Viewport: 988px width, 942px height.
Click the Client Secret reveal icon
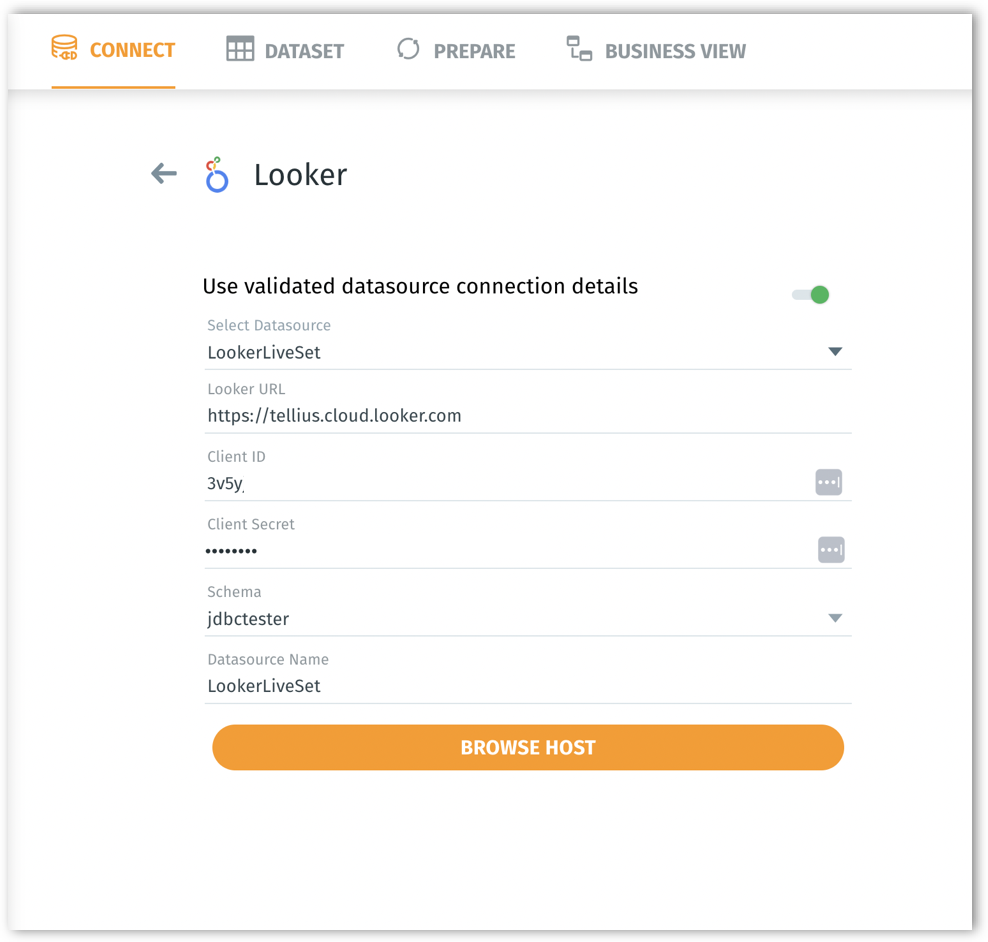coord(831,550)
